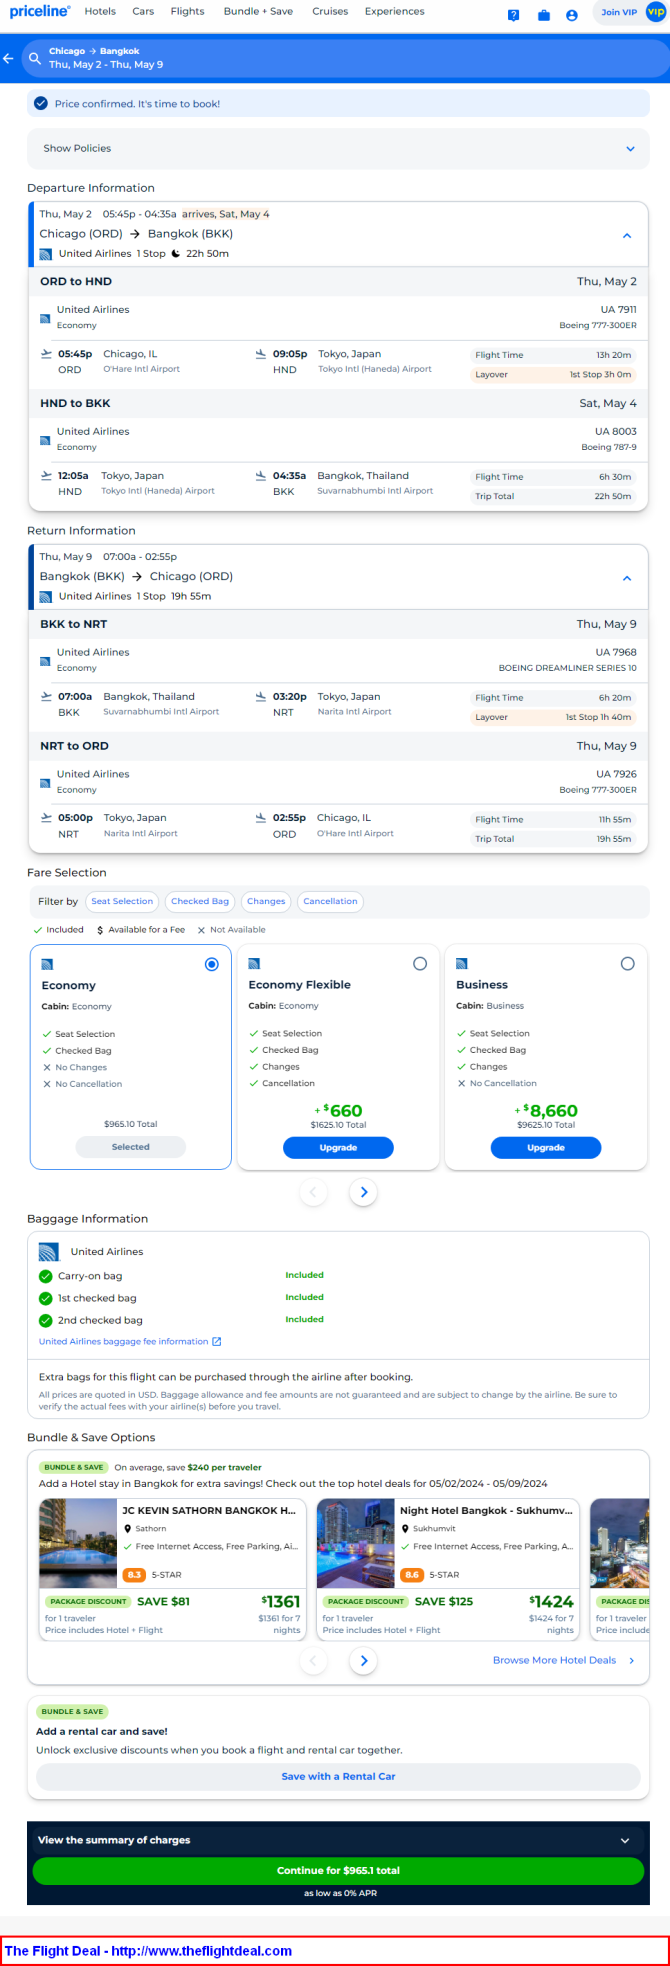This screenshot has width=670, height=1966.
Task: Show next hotel deals with right arrow
Action: pyautogui.click(x=363, y=1660)
